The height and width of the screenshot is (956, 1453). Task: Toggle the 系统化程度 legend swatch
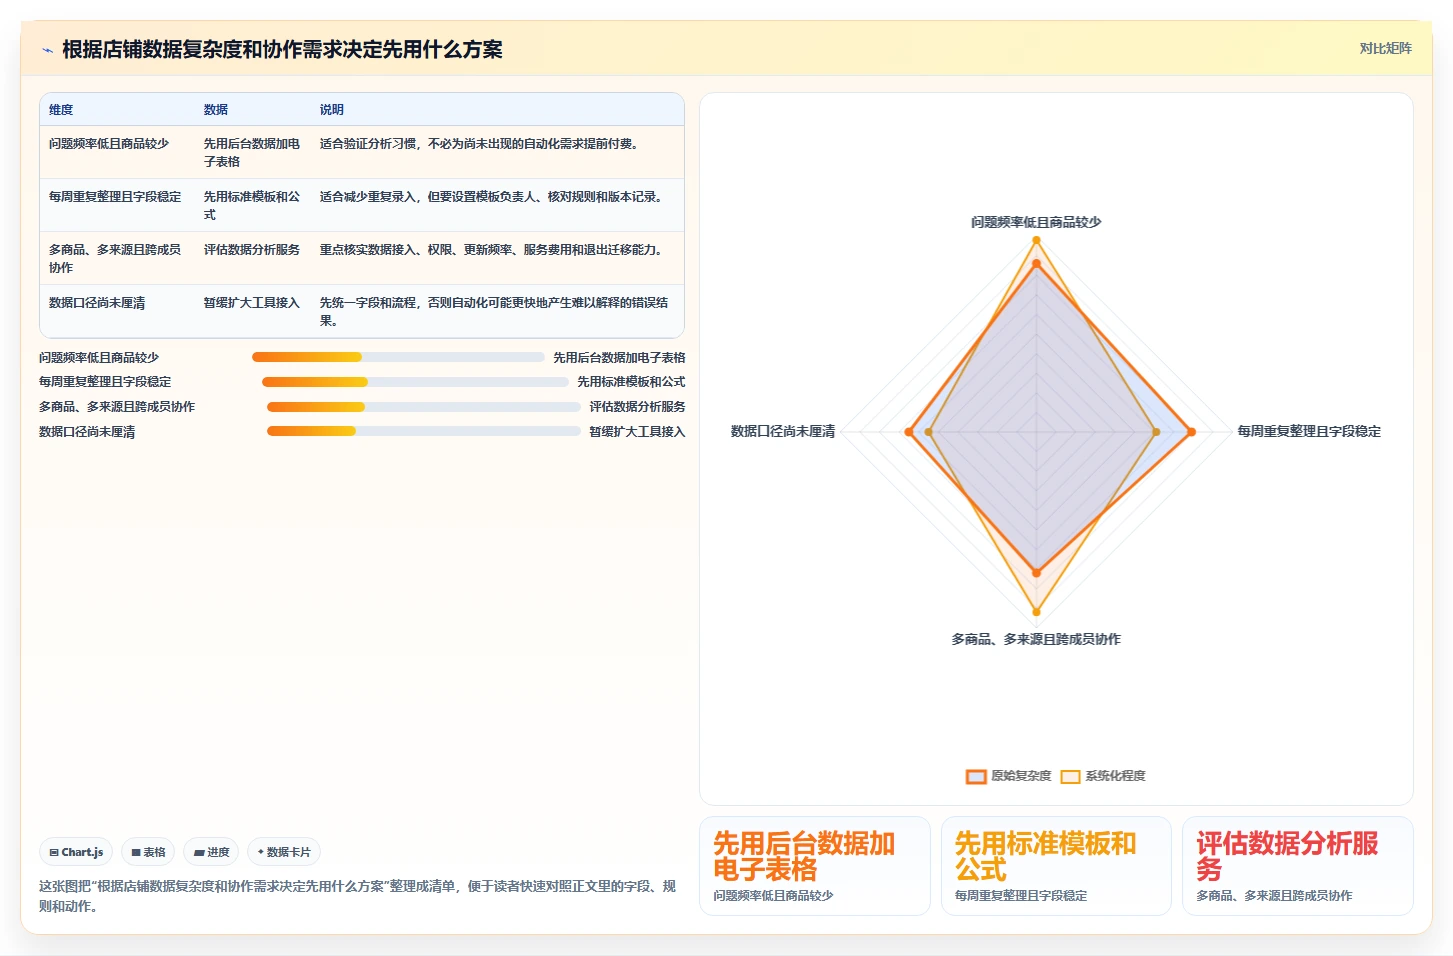pyautogui.click(x=1070, y=776)
